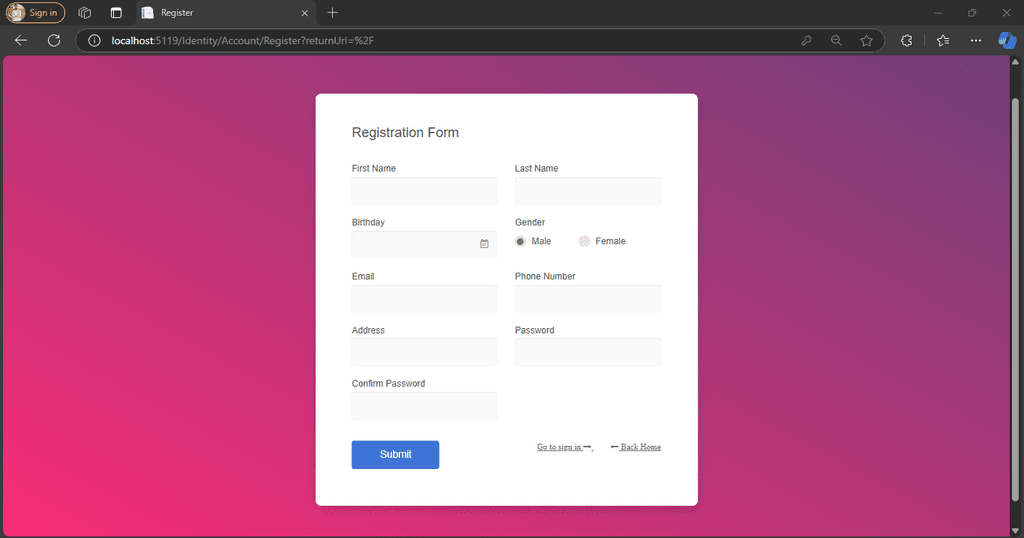The image size is (1024, 538).
Task: Click into the Birthday date field
Action: [x=424, y=245]
